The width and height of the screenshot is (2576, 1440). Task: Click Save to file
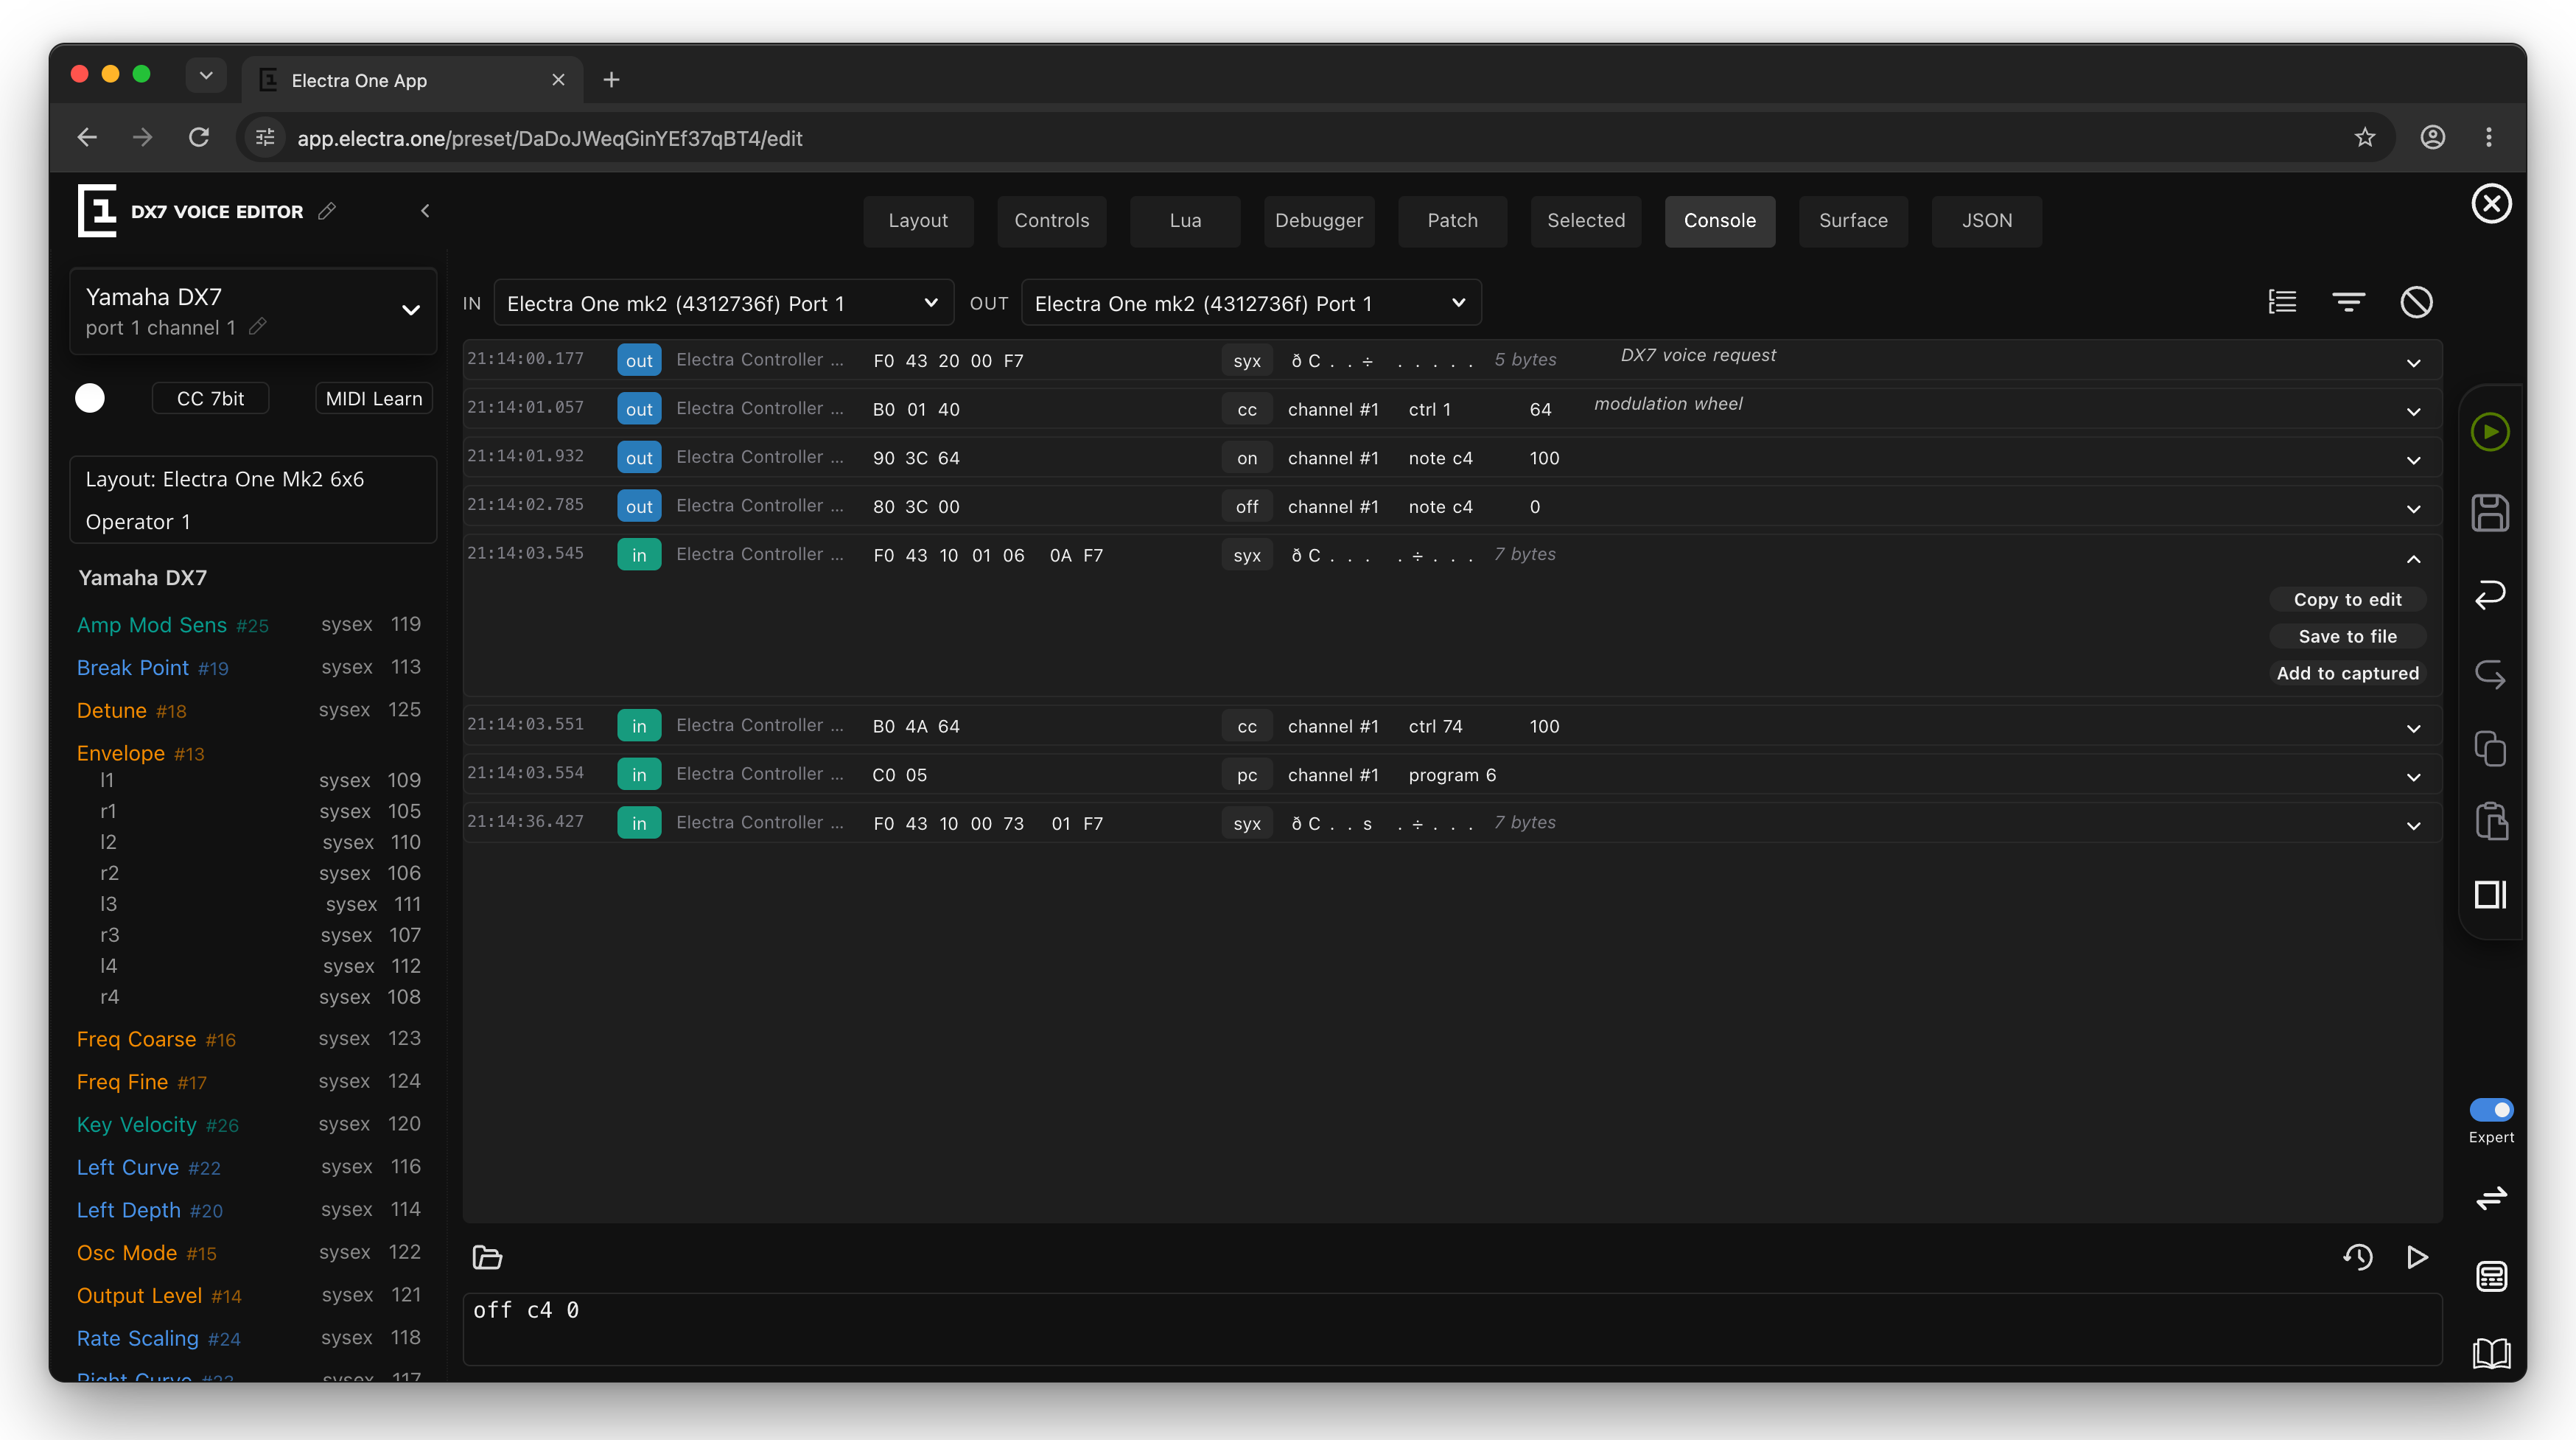click(x=2347, y=636)
